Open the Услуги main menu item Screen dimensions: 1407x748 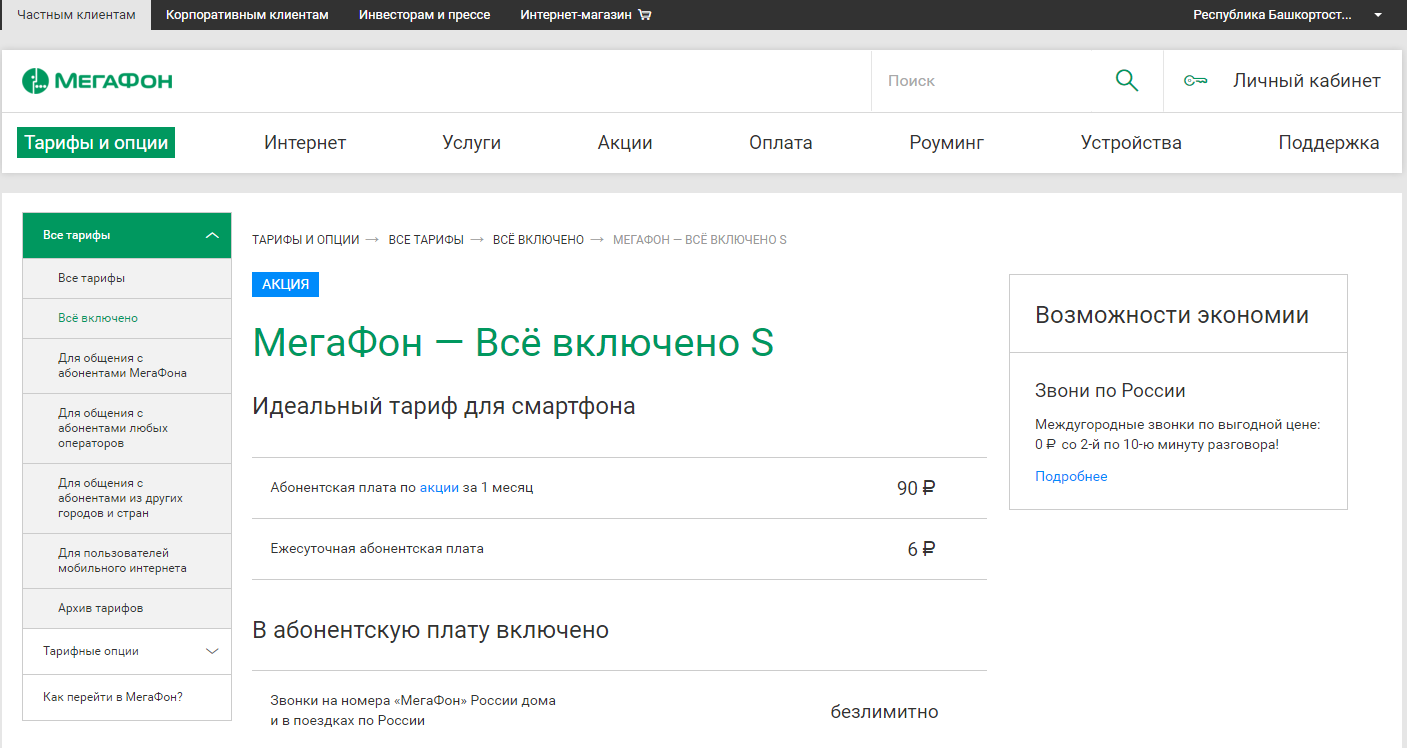[x=472, y=143]
